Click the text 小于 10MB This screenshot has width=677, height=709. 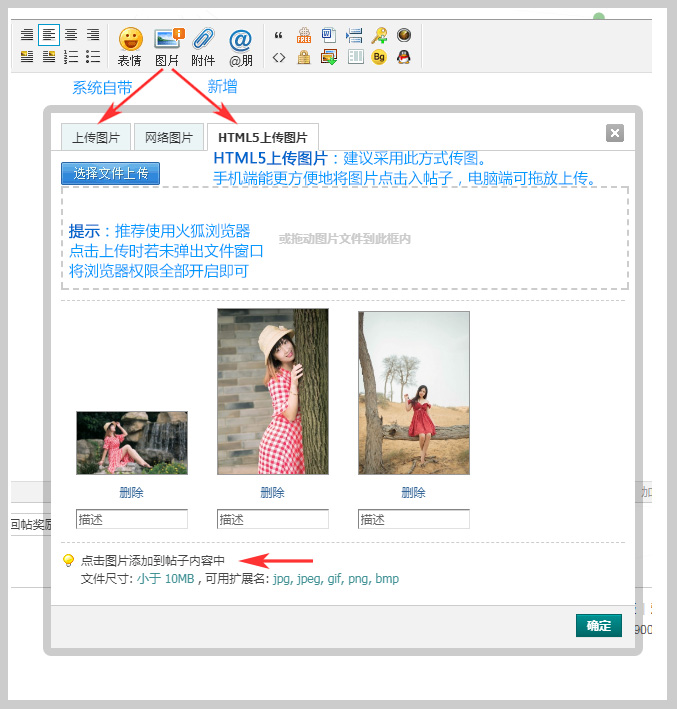pyautogui.click(x=166, y=579)
